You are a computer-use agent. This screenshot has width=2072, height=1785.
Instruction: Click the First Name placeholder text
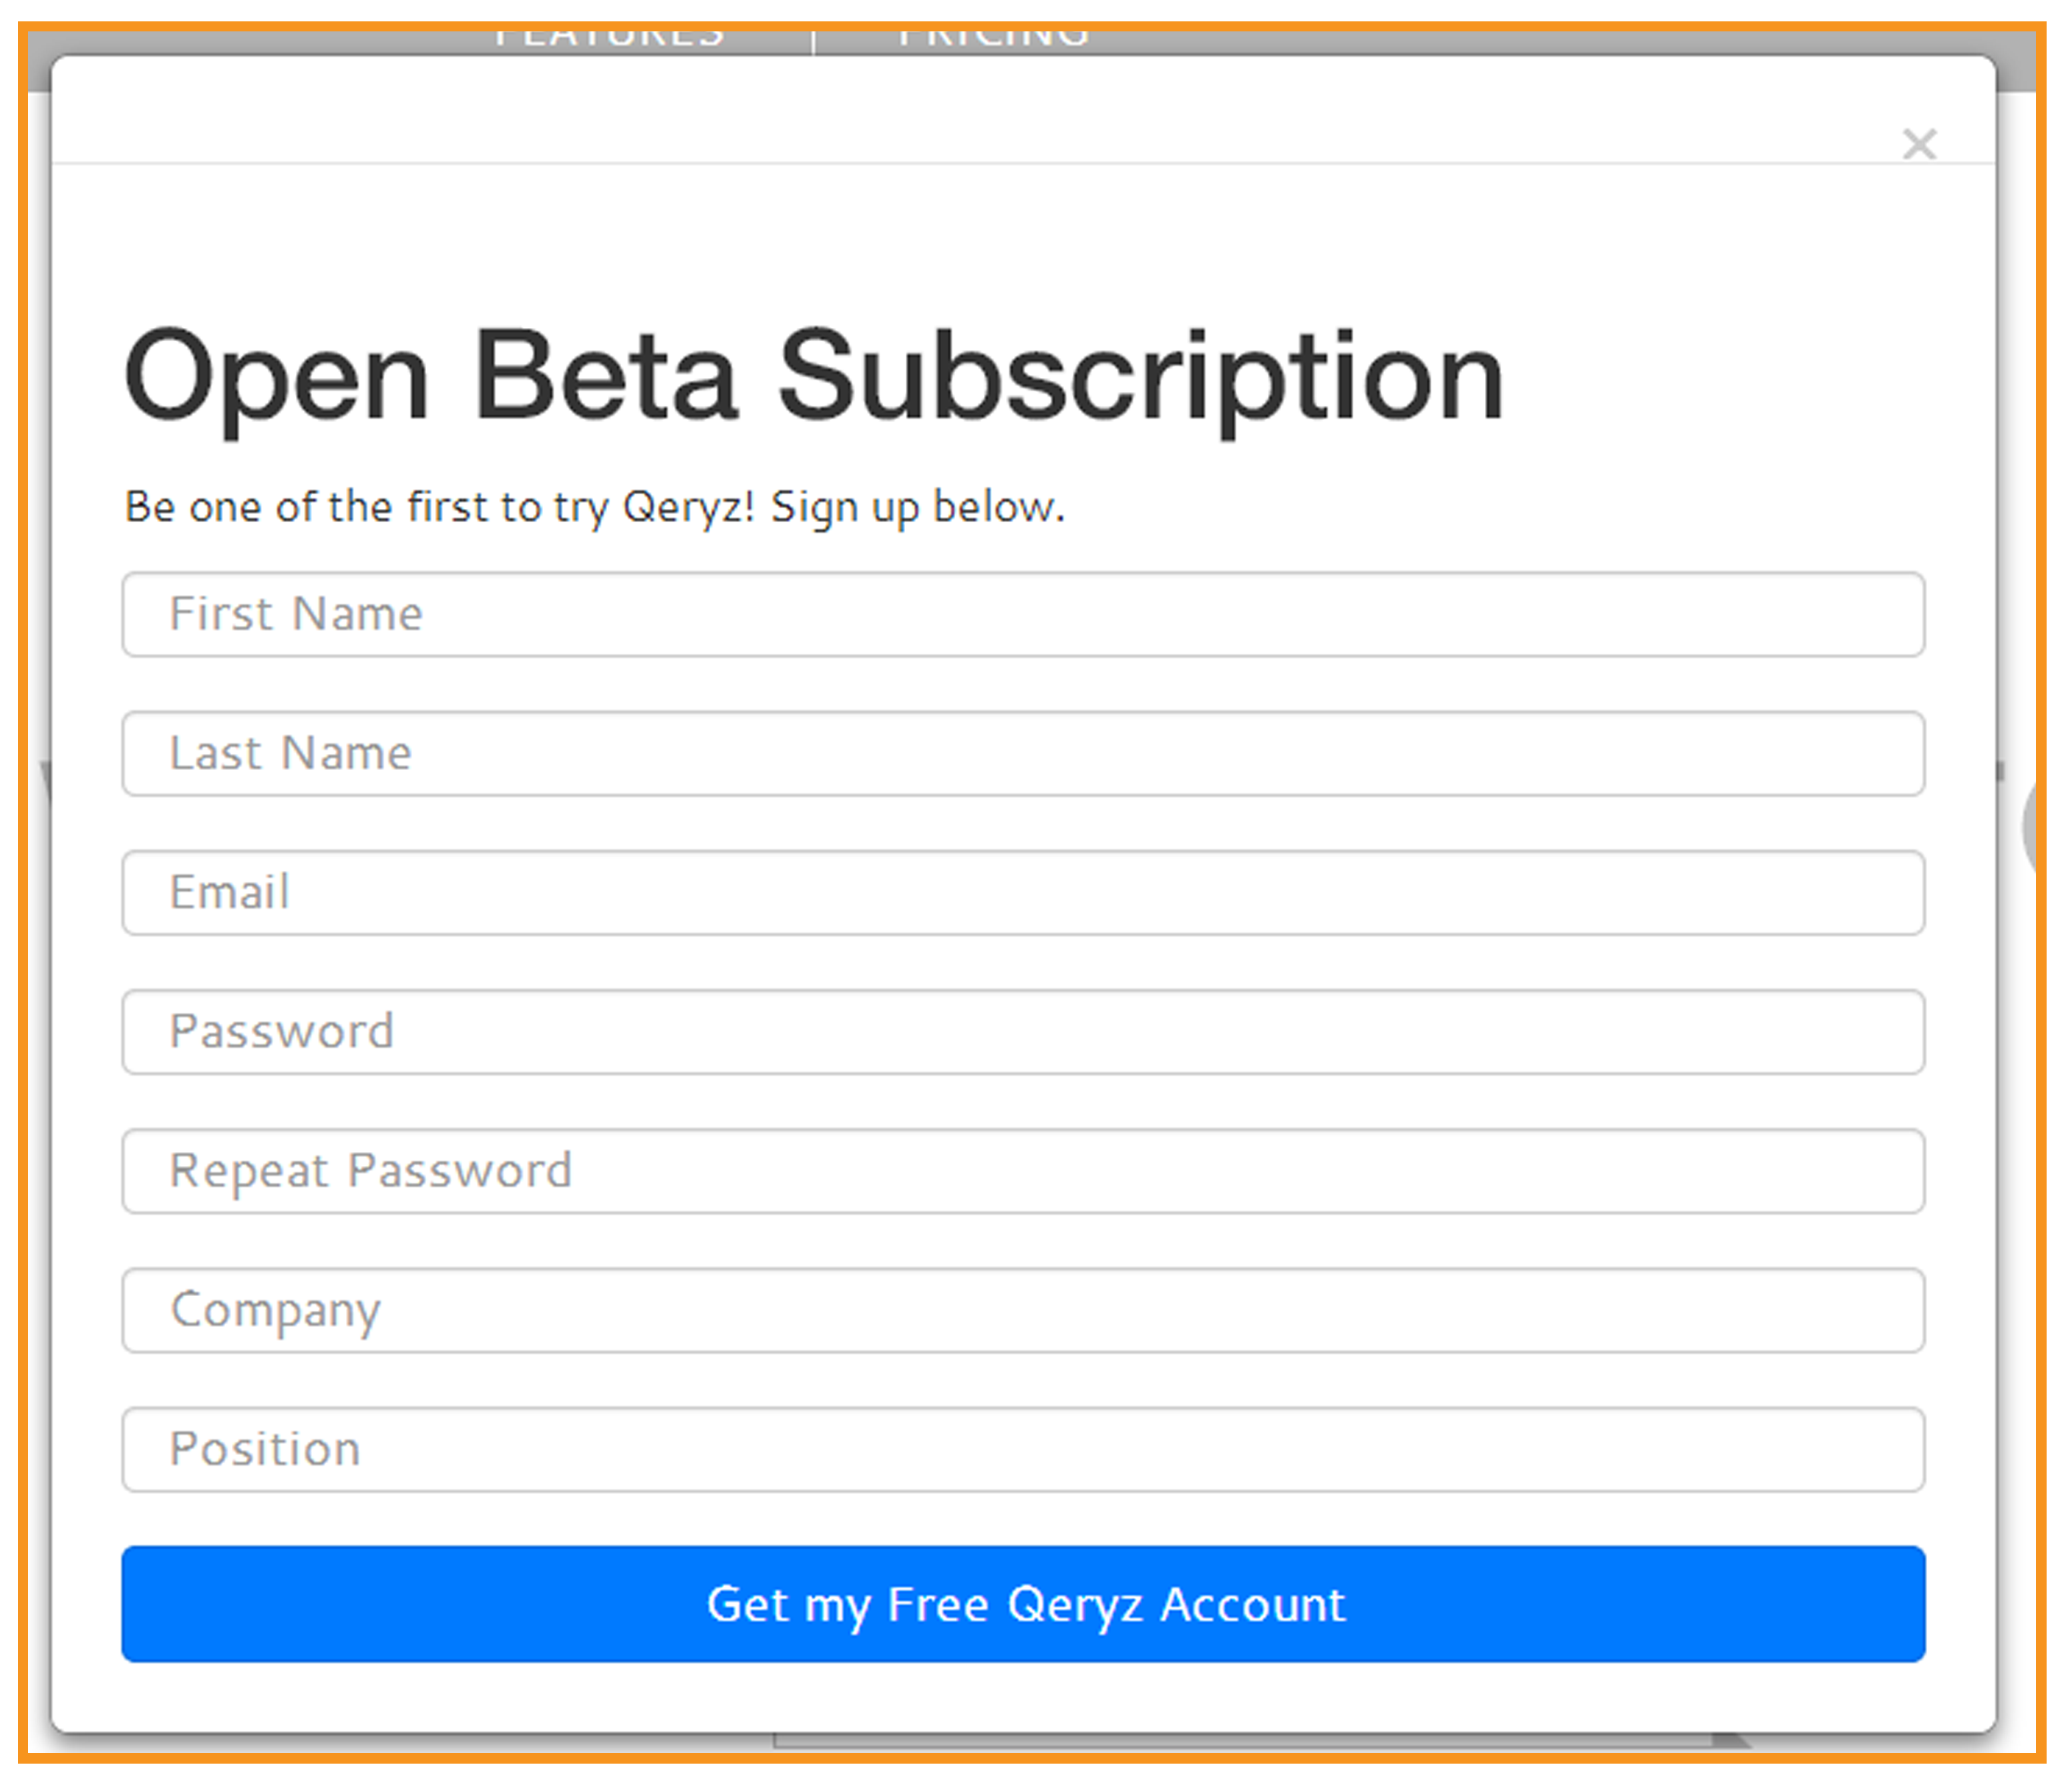pyautogui.click(x=296, y=614)
